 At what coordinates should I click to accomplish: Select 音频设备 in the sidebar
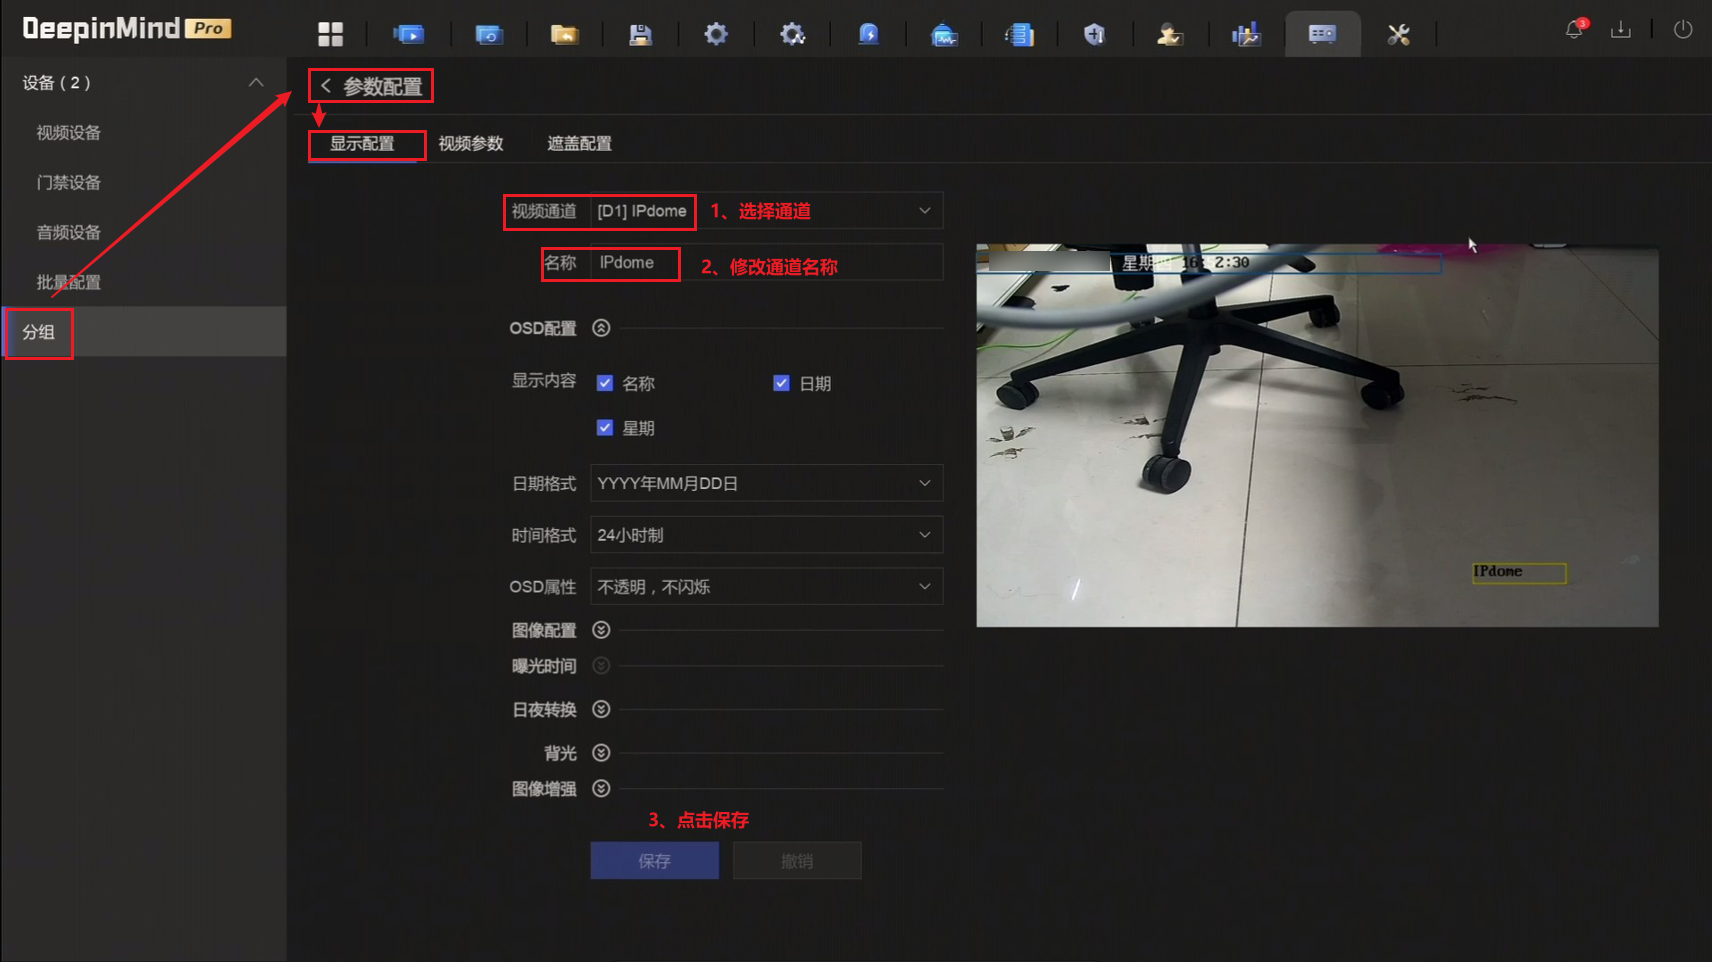coord(69,233)
